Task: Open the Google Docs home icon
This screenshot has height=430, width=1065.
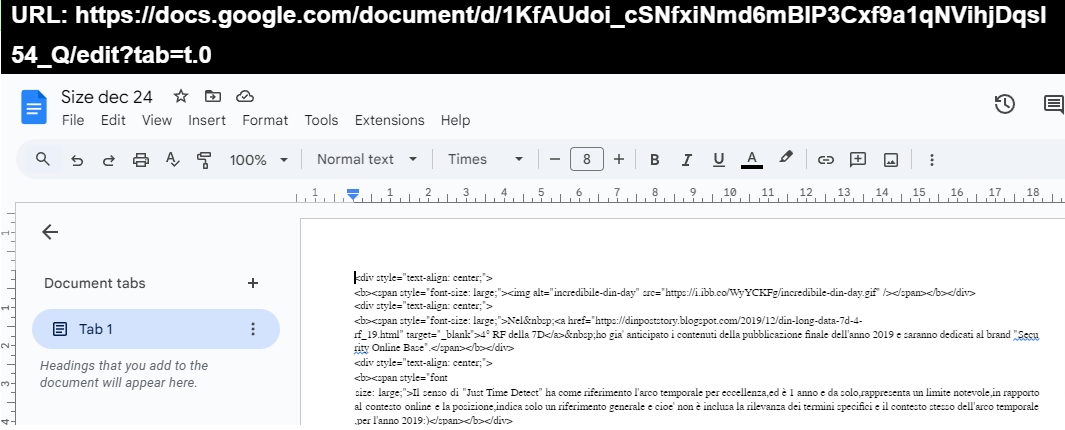Action: click(x=34, y=107)
